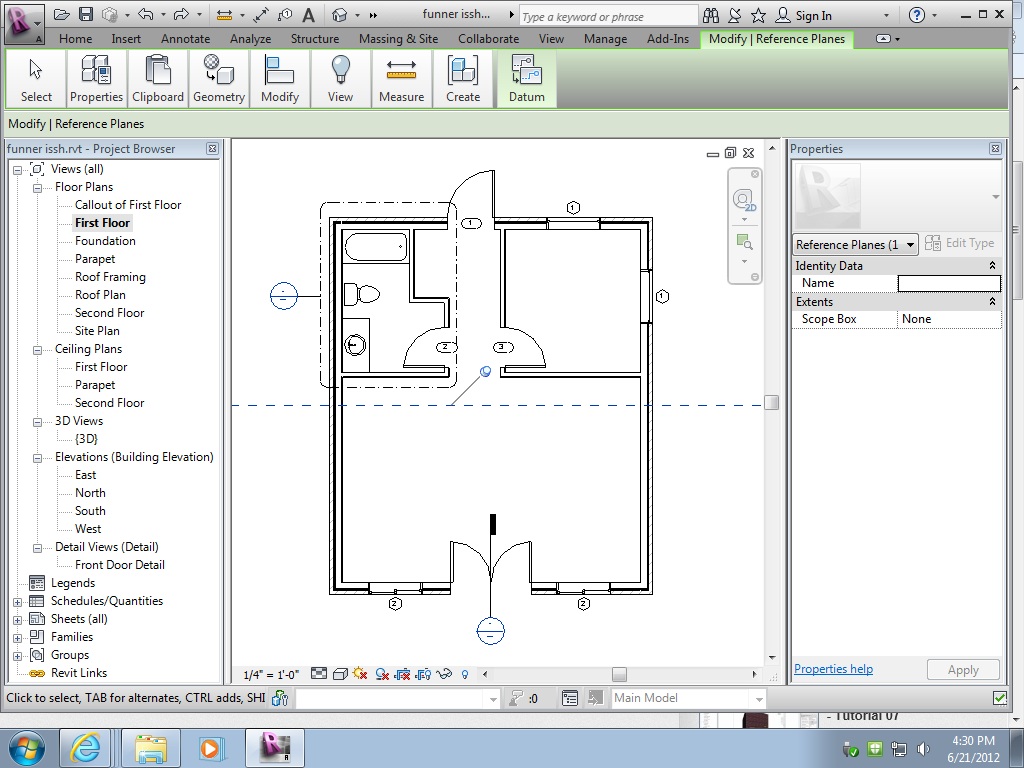The image size is (1024, 768).
Task: Switch to the Insert ribbon tab
Action: point(126,39)
